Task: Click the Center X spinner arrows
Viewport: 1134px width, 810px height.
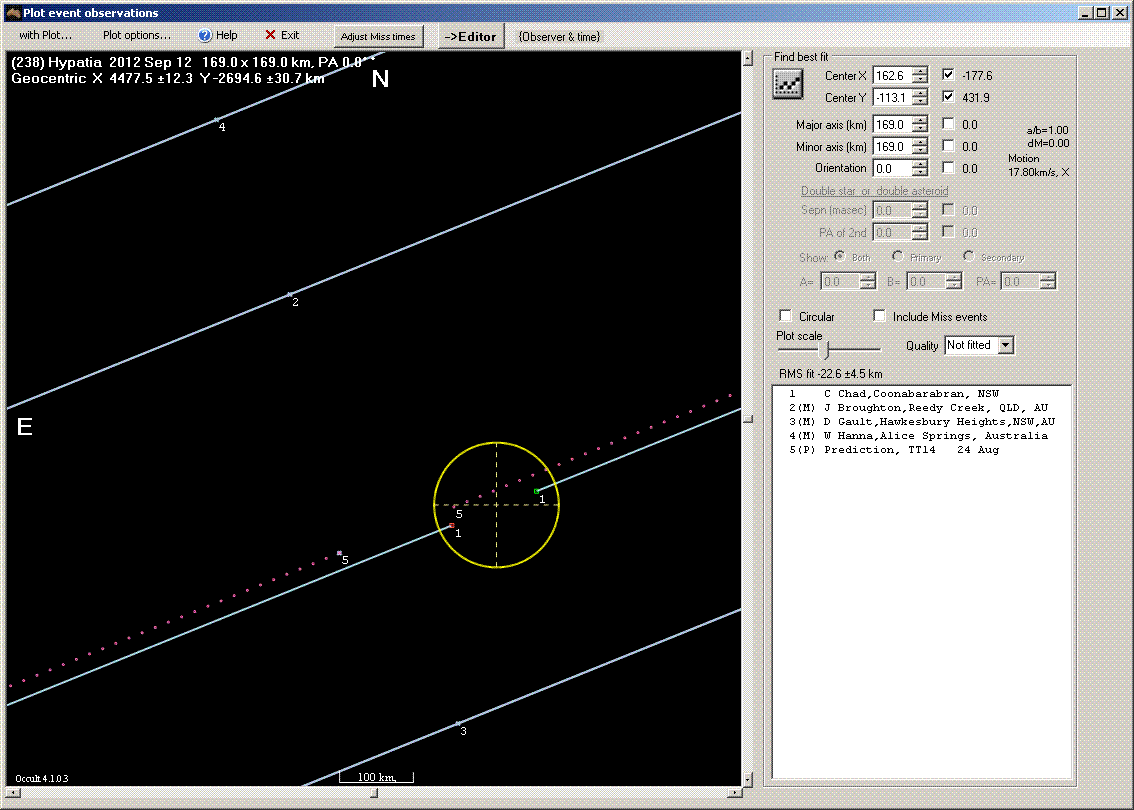Action: coord(919,75)
